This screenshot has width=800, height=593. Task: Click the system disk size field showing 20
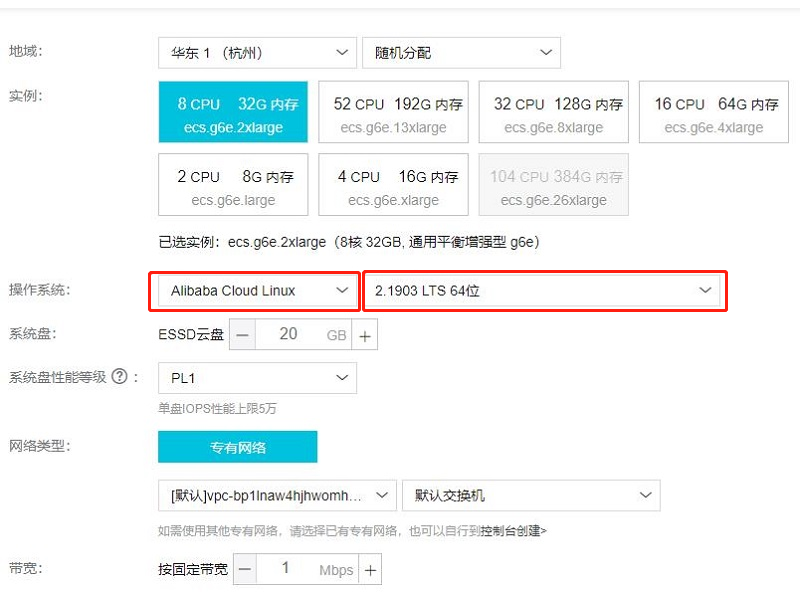[x=303, y=335]
